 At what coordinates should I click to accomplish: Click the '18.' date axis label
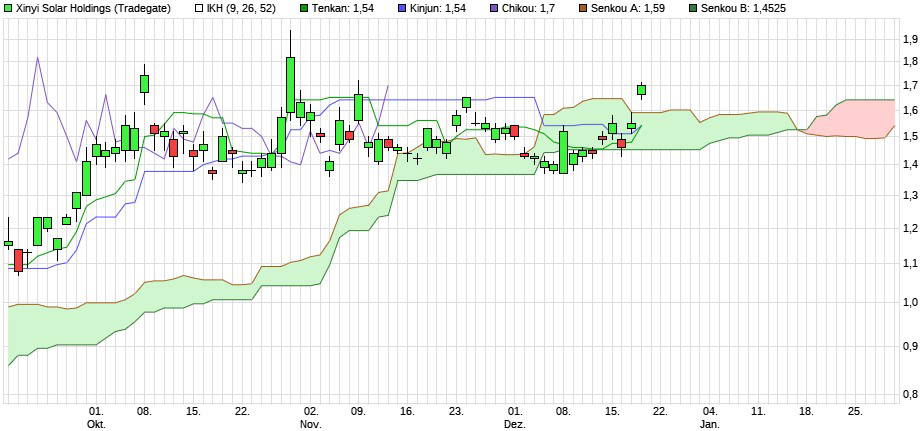pyautogui.click(x=807, y=412)
